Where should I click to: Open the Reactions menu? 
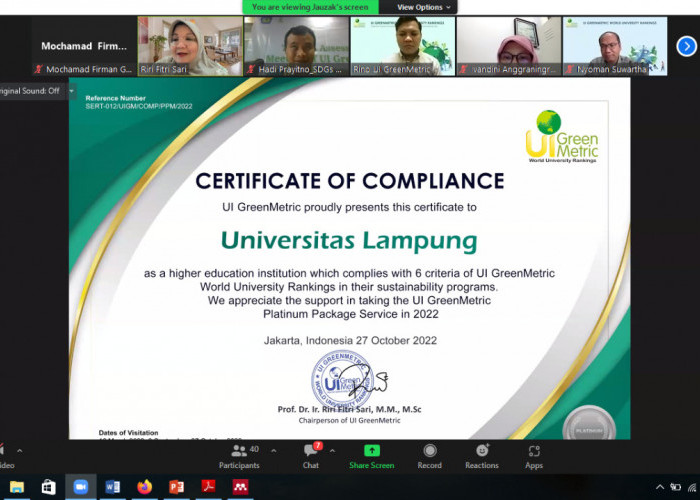coord(482,457)
